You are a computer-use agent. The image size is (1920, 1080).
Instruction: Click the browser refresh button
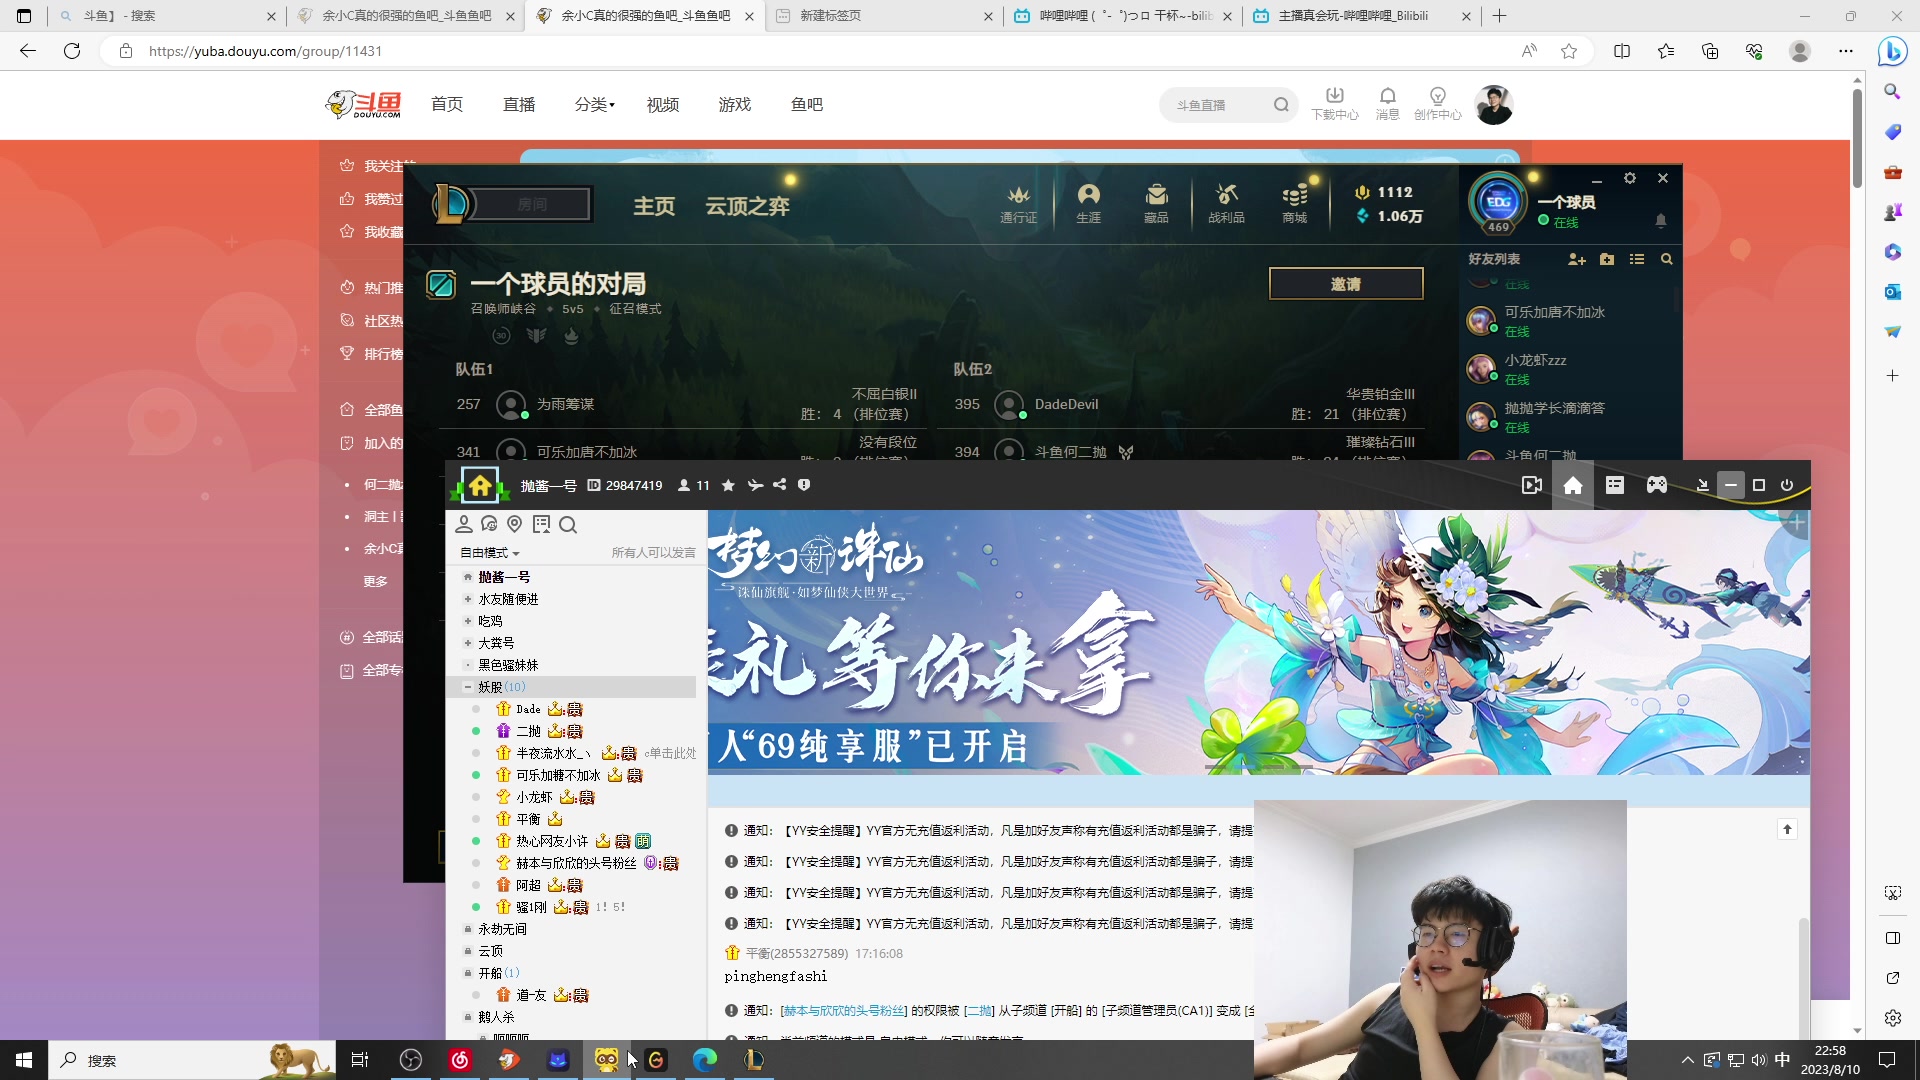[72, 51]
